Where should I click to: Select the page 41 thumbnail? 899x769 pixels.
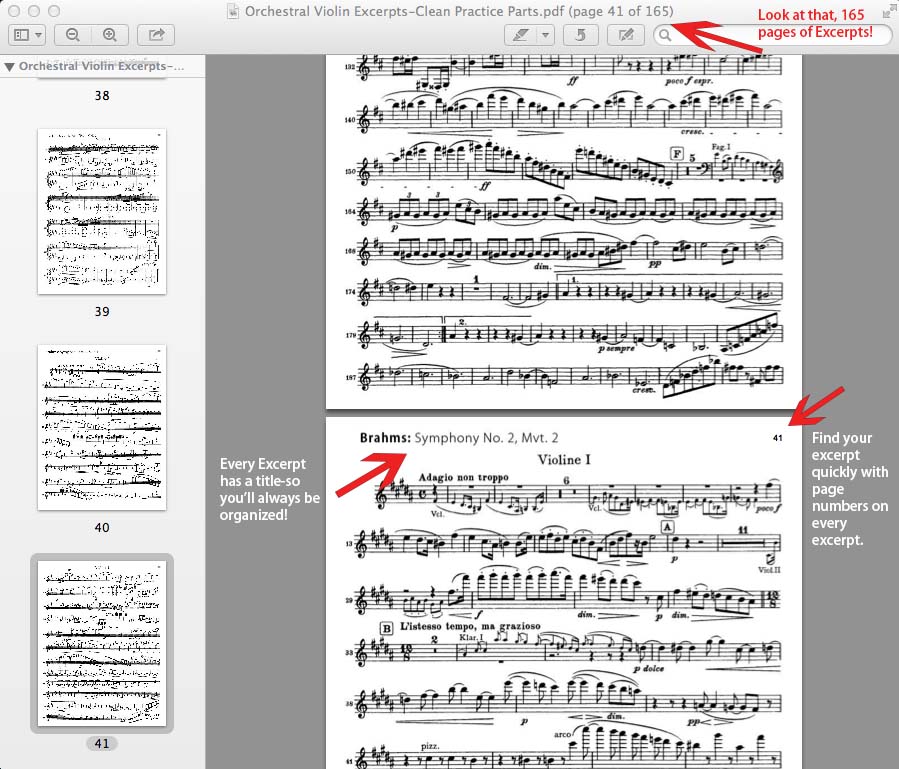[102, 643]
